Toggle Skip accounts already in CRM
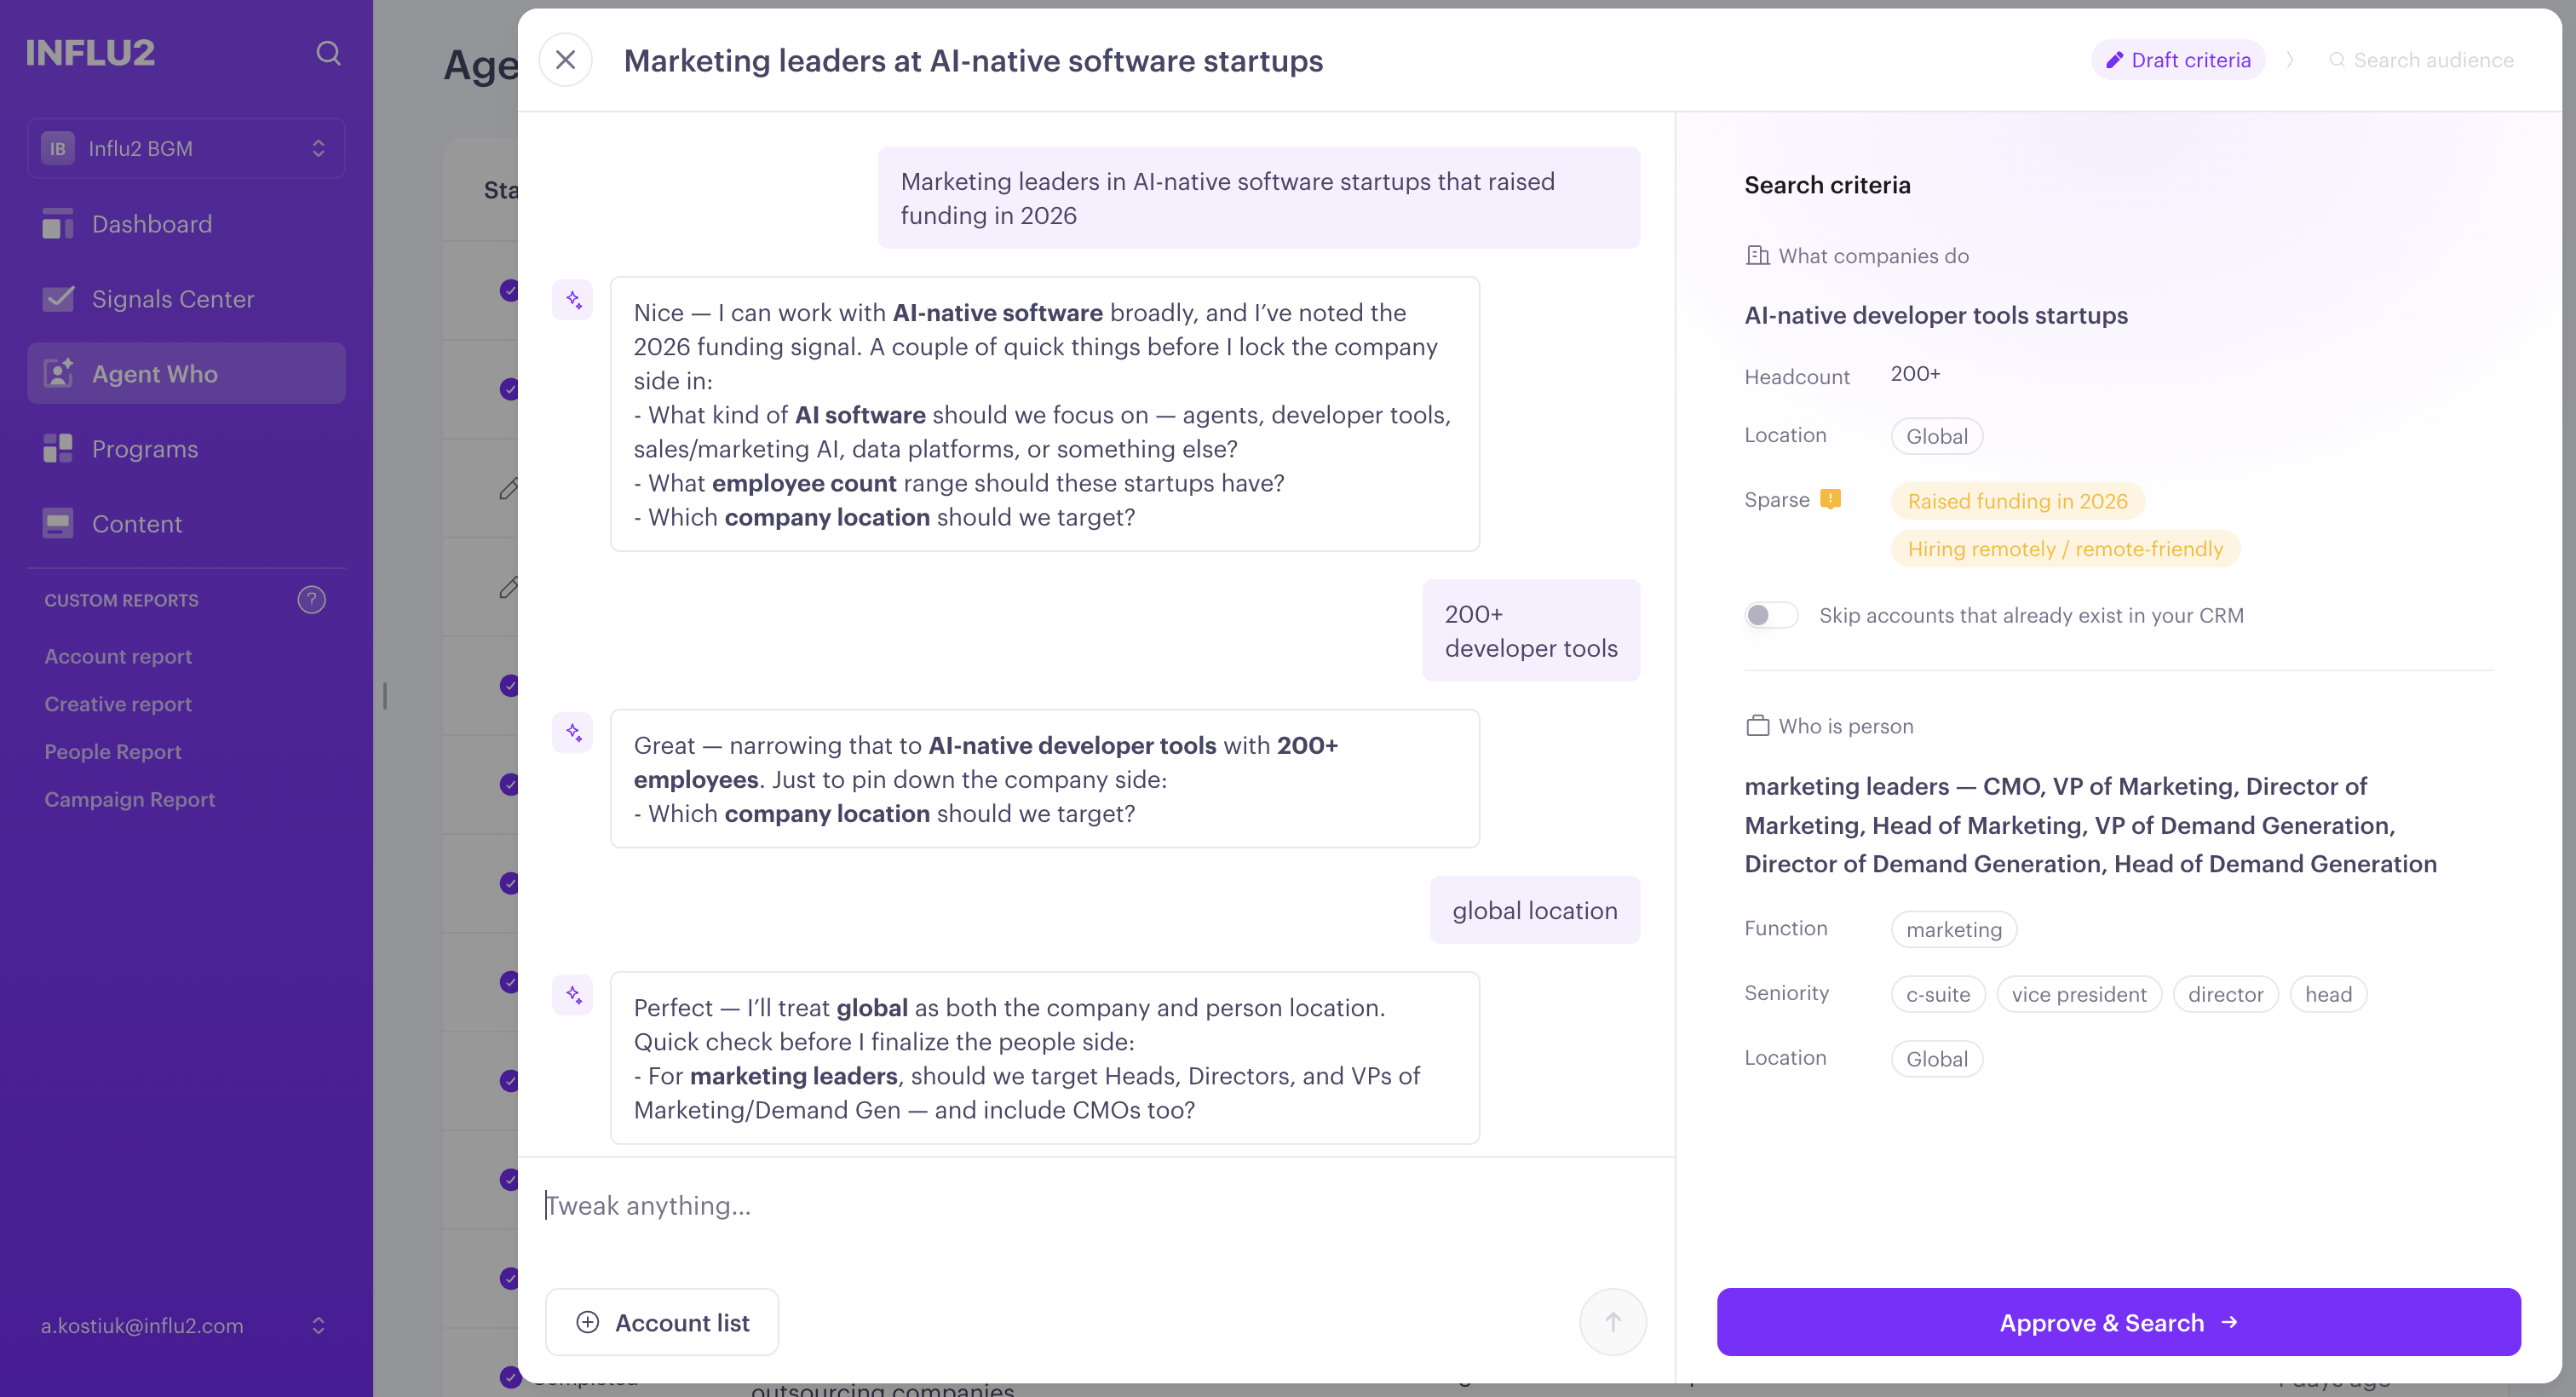The height and width of the screenshot is (1397, 2576). tap(1771, 615)
